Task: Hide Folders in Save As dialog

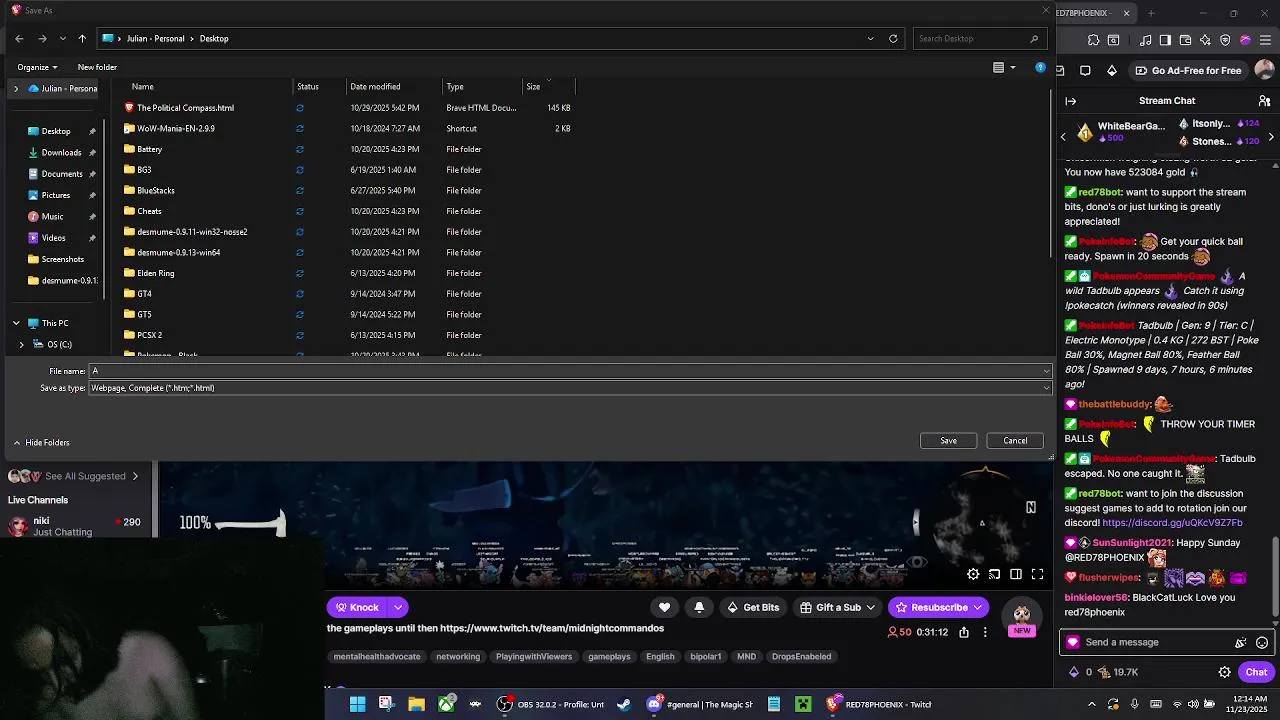Action: (41, 442)
